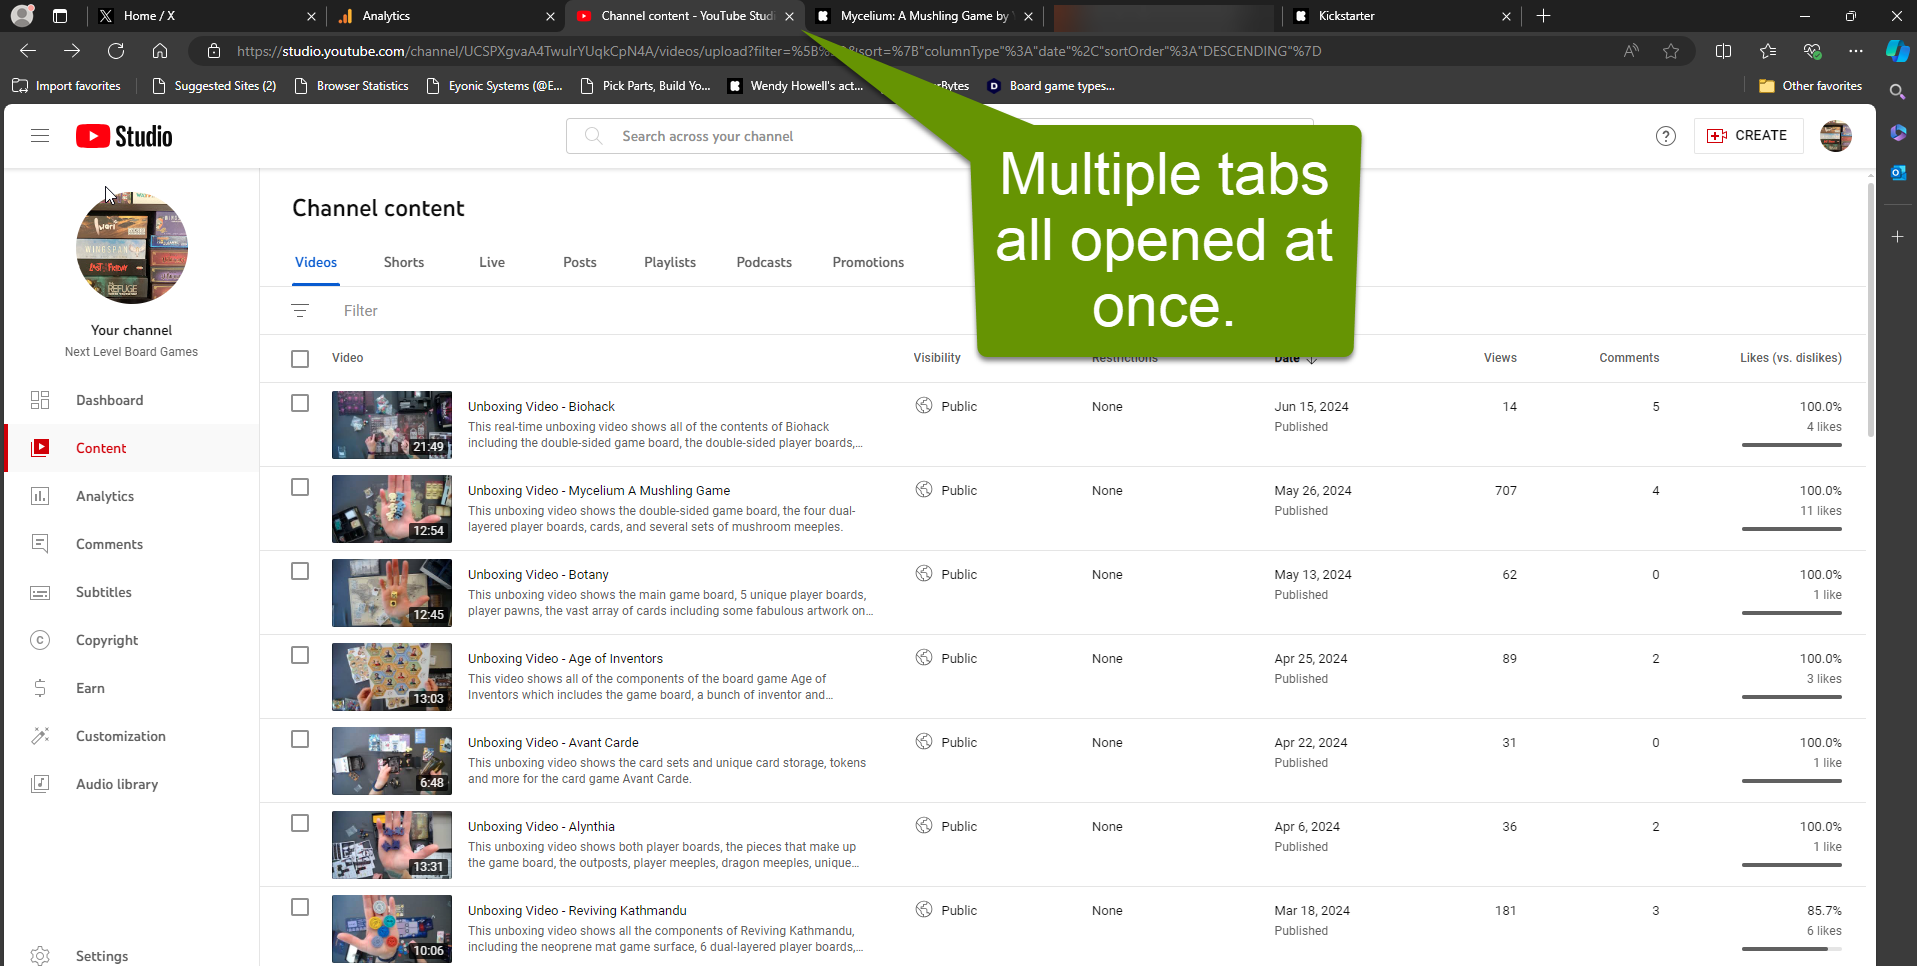The image size is (1917, 966).
Task: Open the Comments section
Action: pos(109,544)
